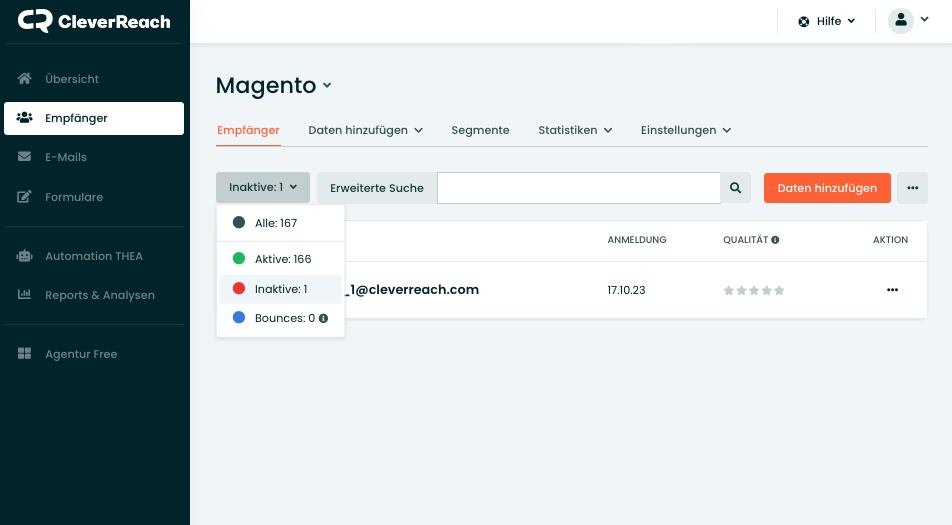Click the robot icon beside Automation THEA
The image size is (952, 525).
pyautogui.click(x=24, y=256)
